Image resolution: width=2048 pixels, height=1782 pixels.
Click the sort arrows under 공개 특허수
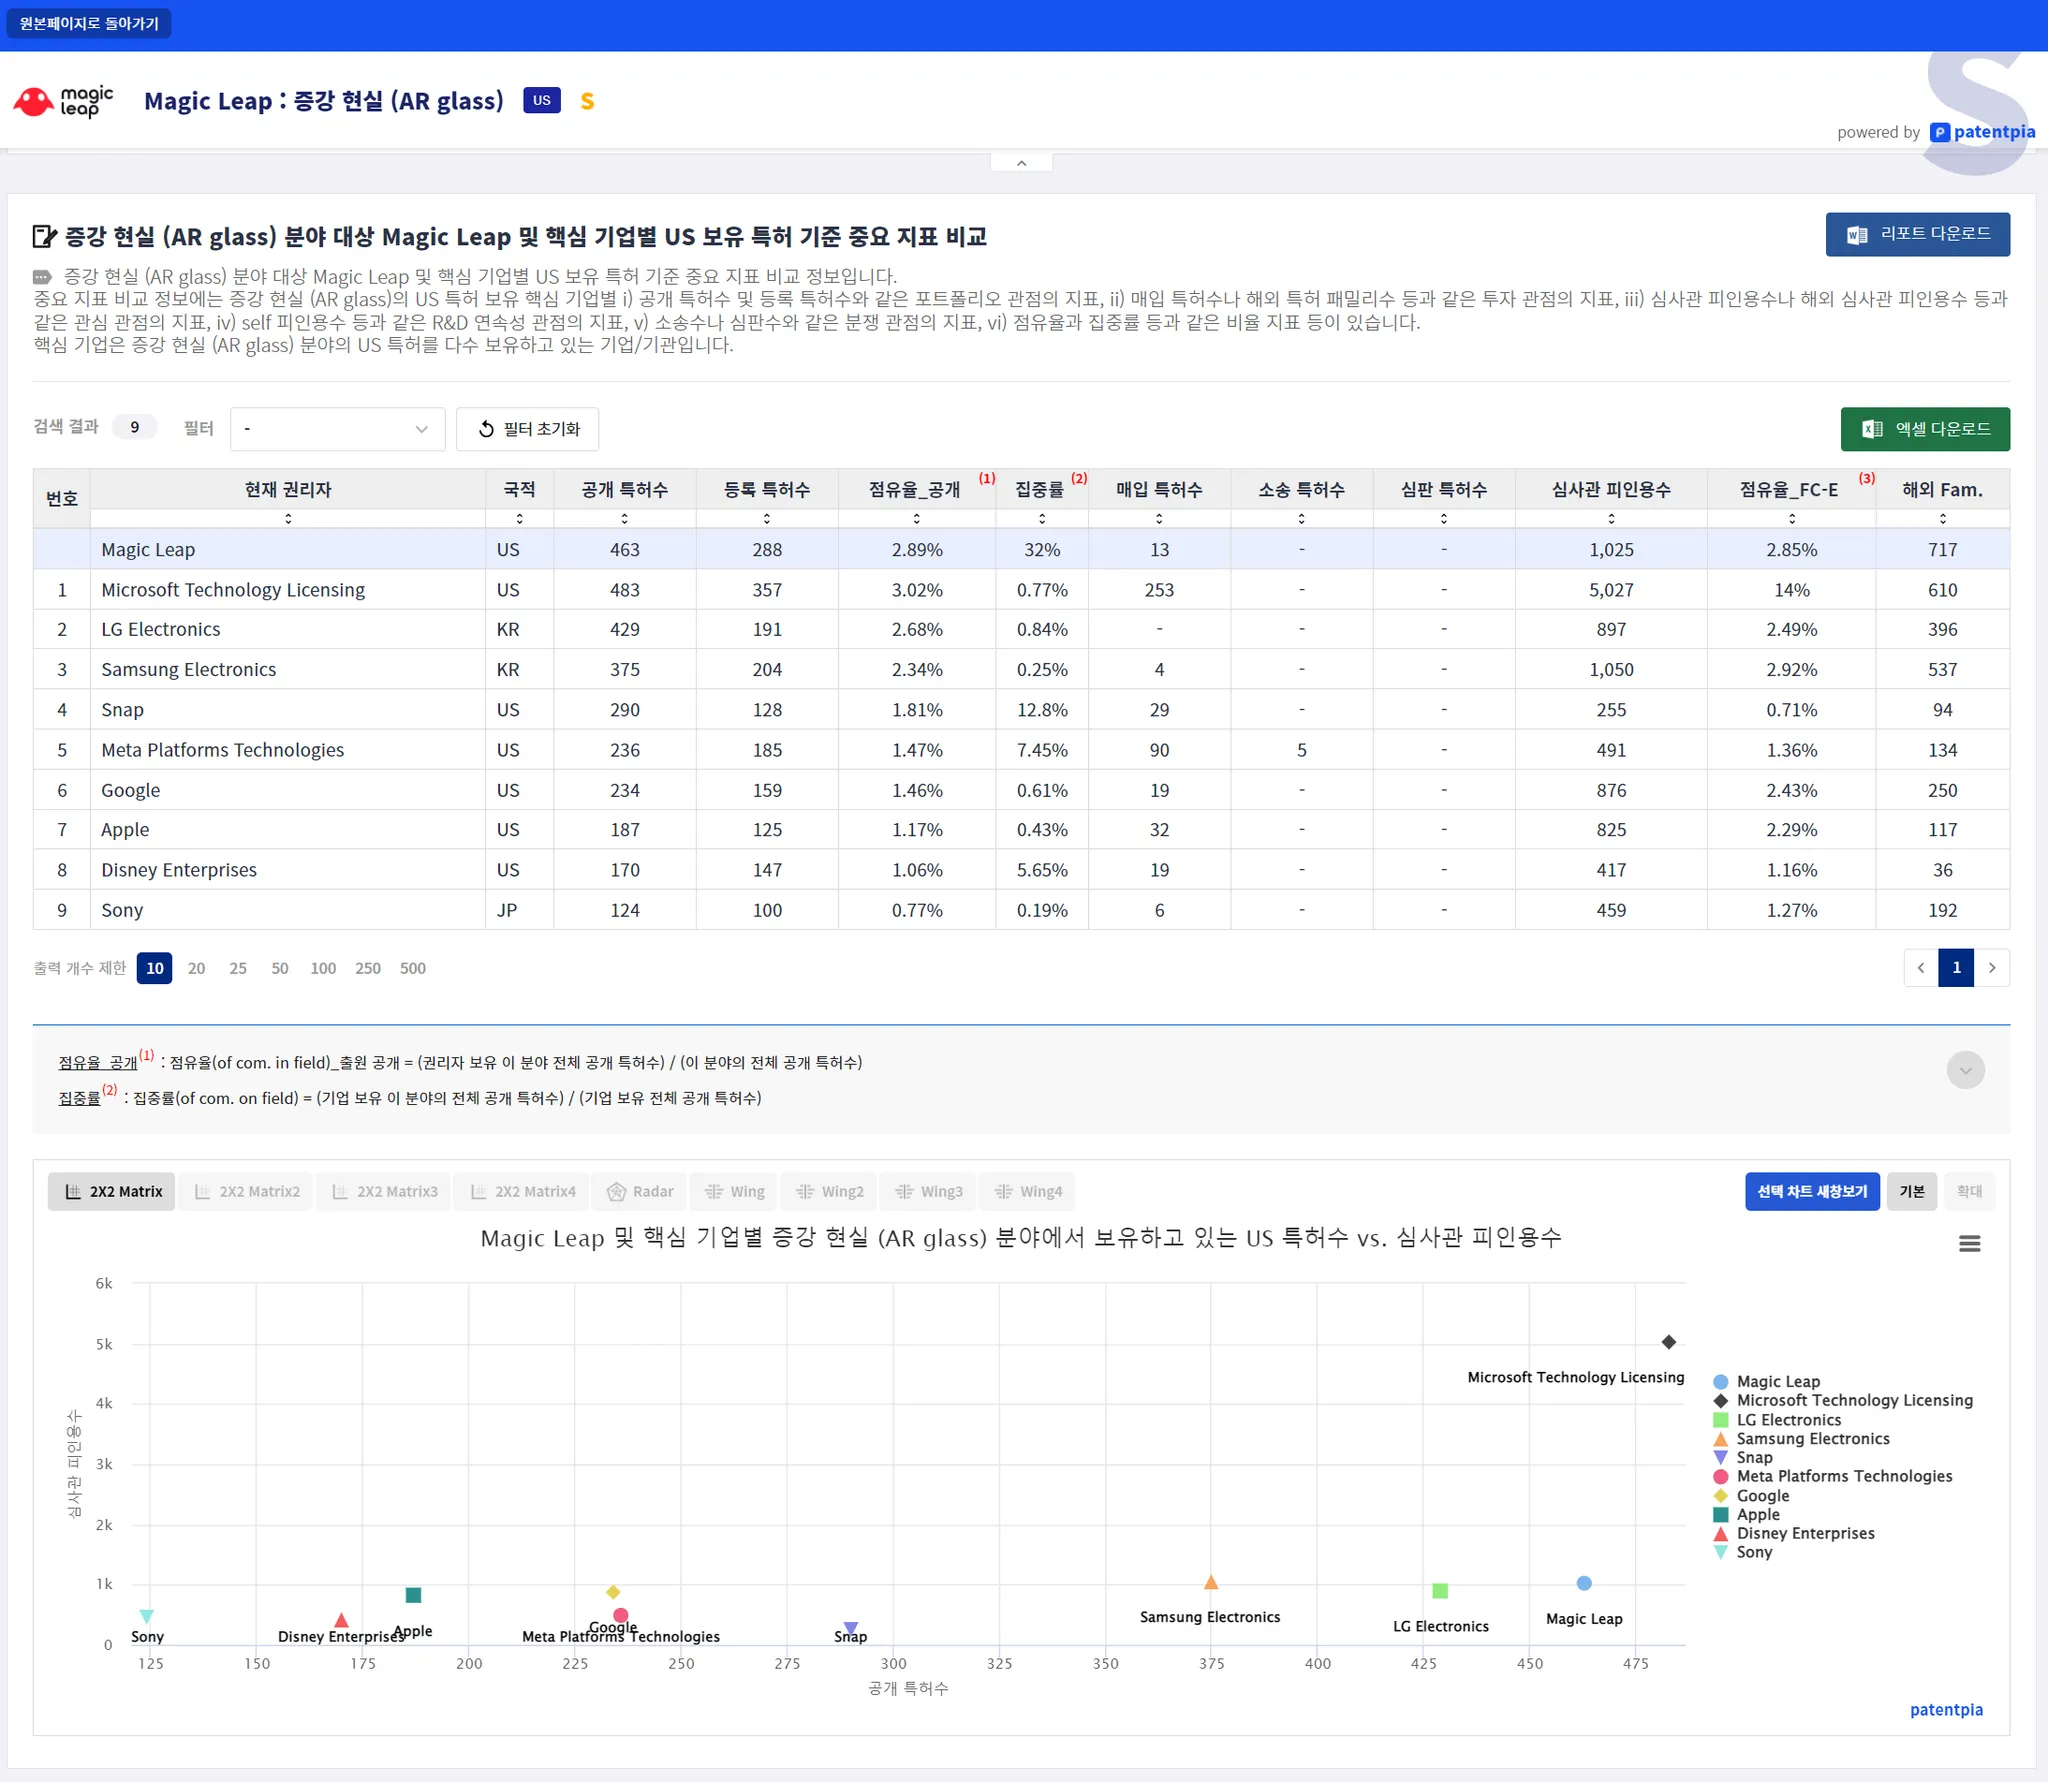[624, 518]
